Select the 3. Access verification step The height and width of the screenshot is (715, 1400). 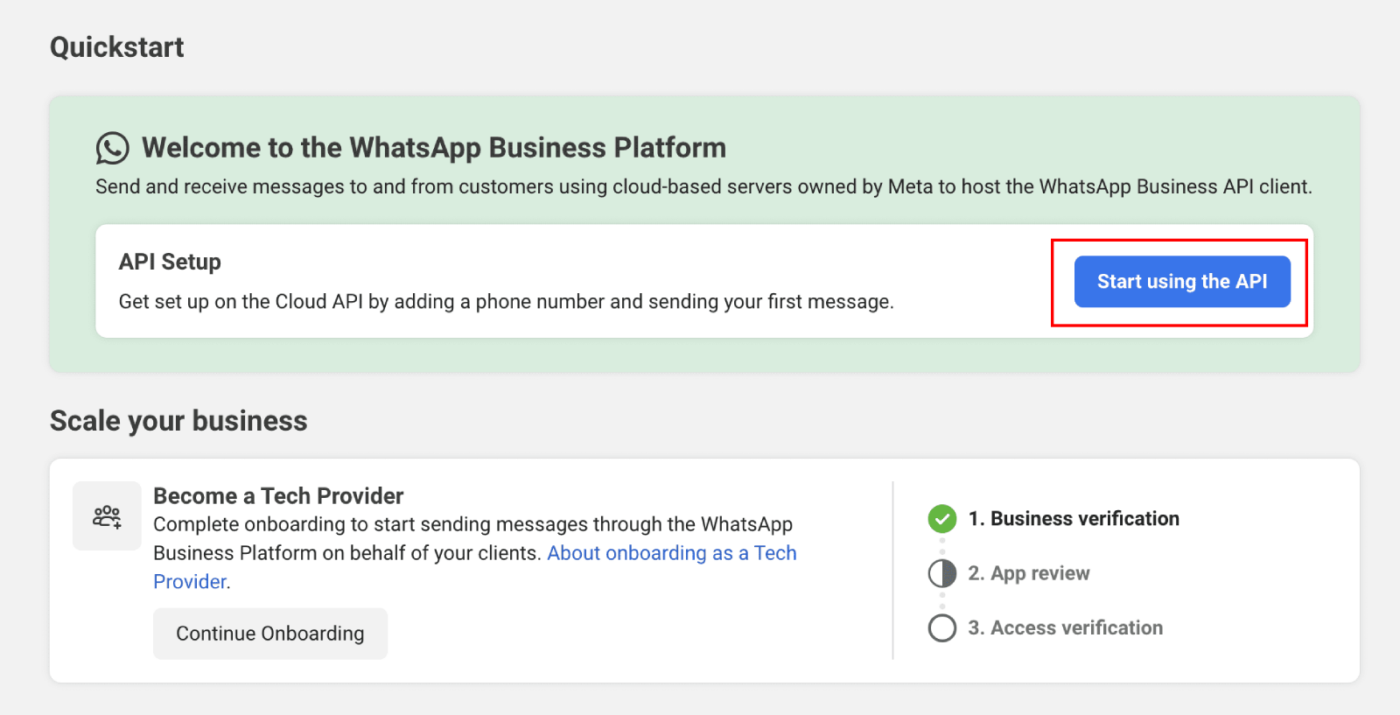pos(1065,628)
